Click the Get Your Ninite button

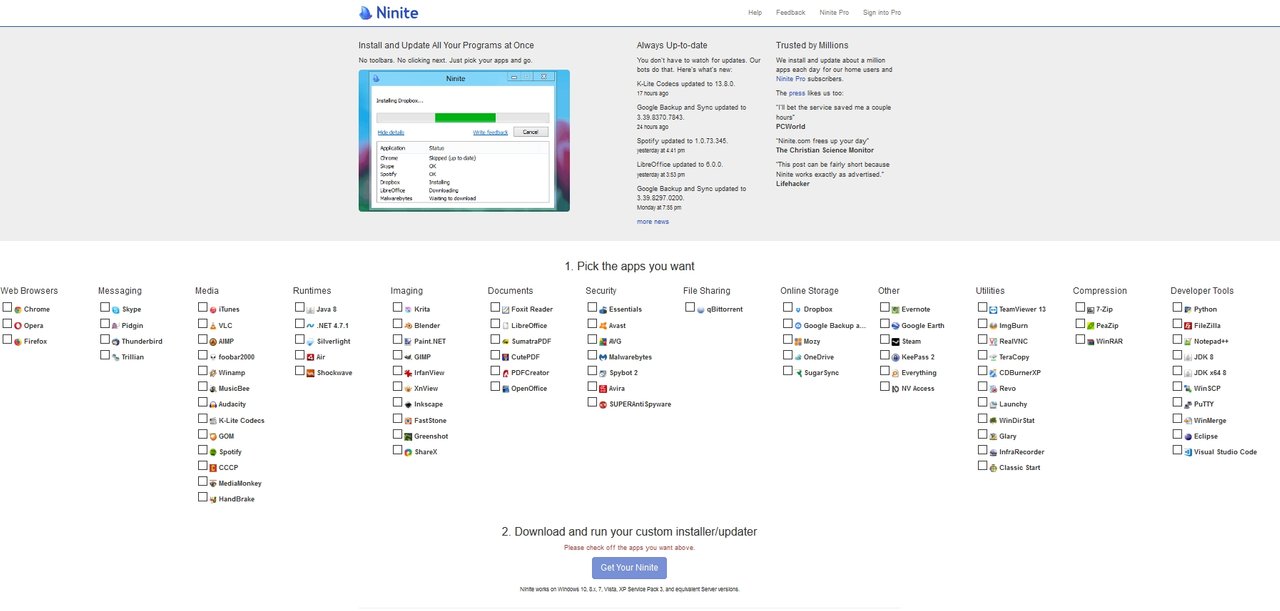[x=629, y=568]
